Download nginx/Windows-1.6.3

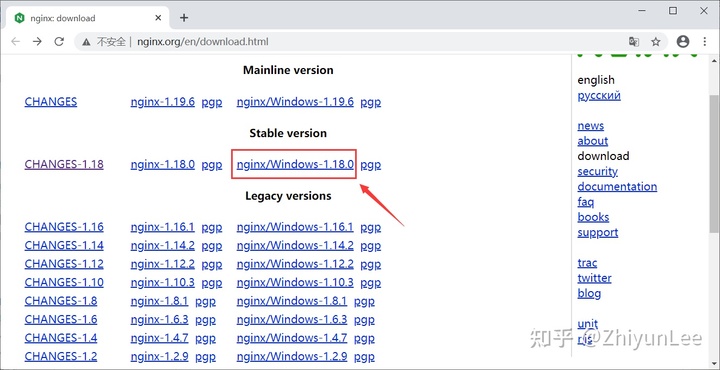click(292, 319)
